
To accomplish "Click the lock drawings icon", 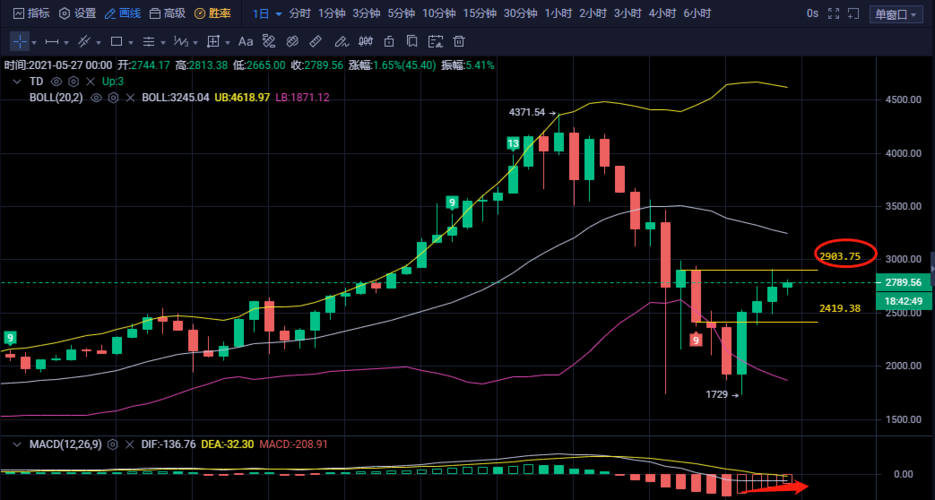I will pyautogui.click(x=389, y=42).
